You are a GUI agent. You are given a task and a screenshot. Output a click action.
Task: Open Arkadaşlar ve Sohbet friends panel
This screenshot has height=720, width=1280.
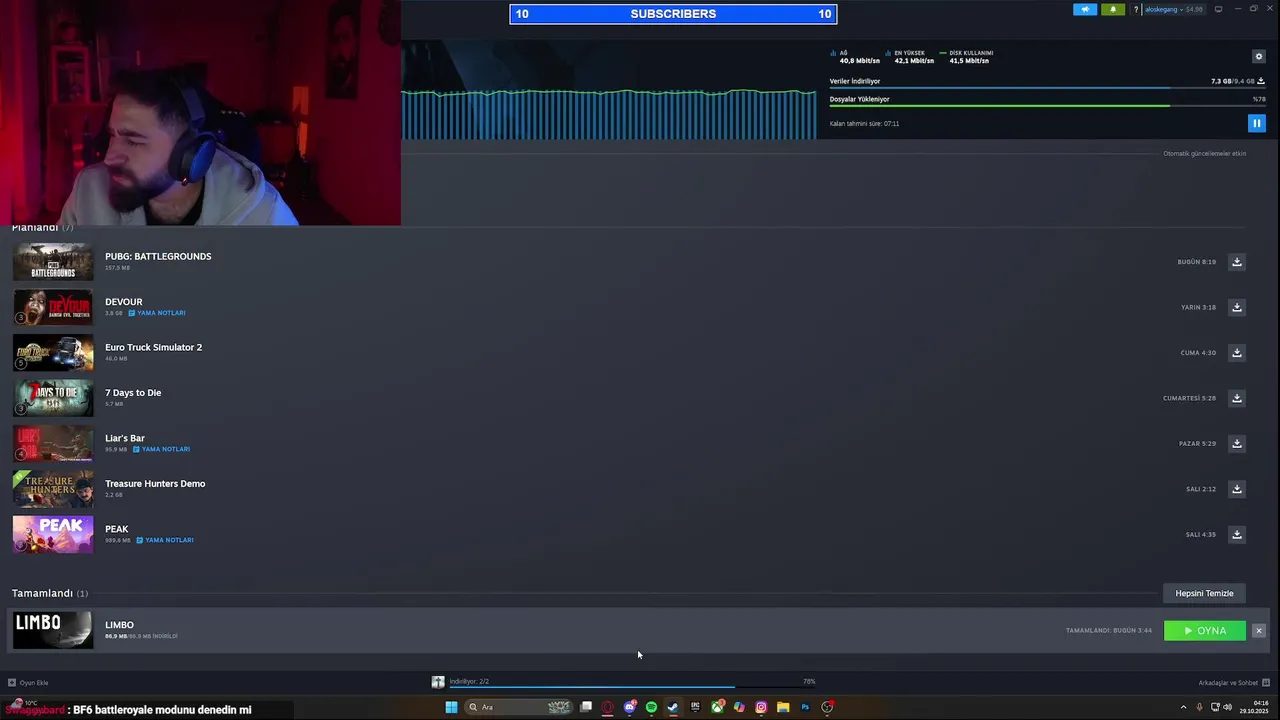(1234, 683)
